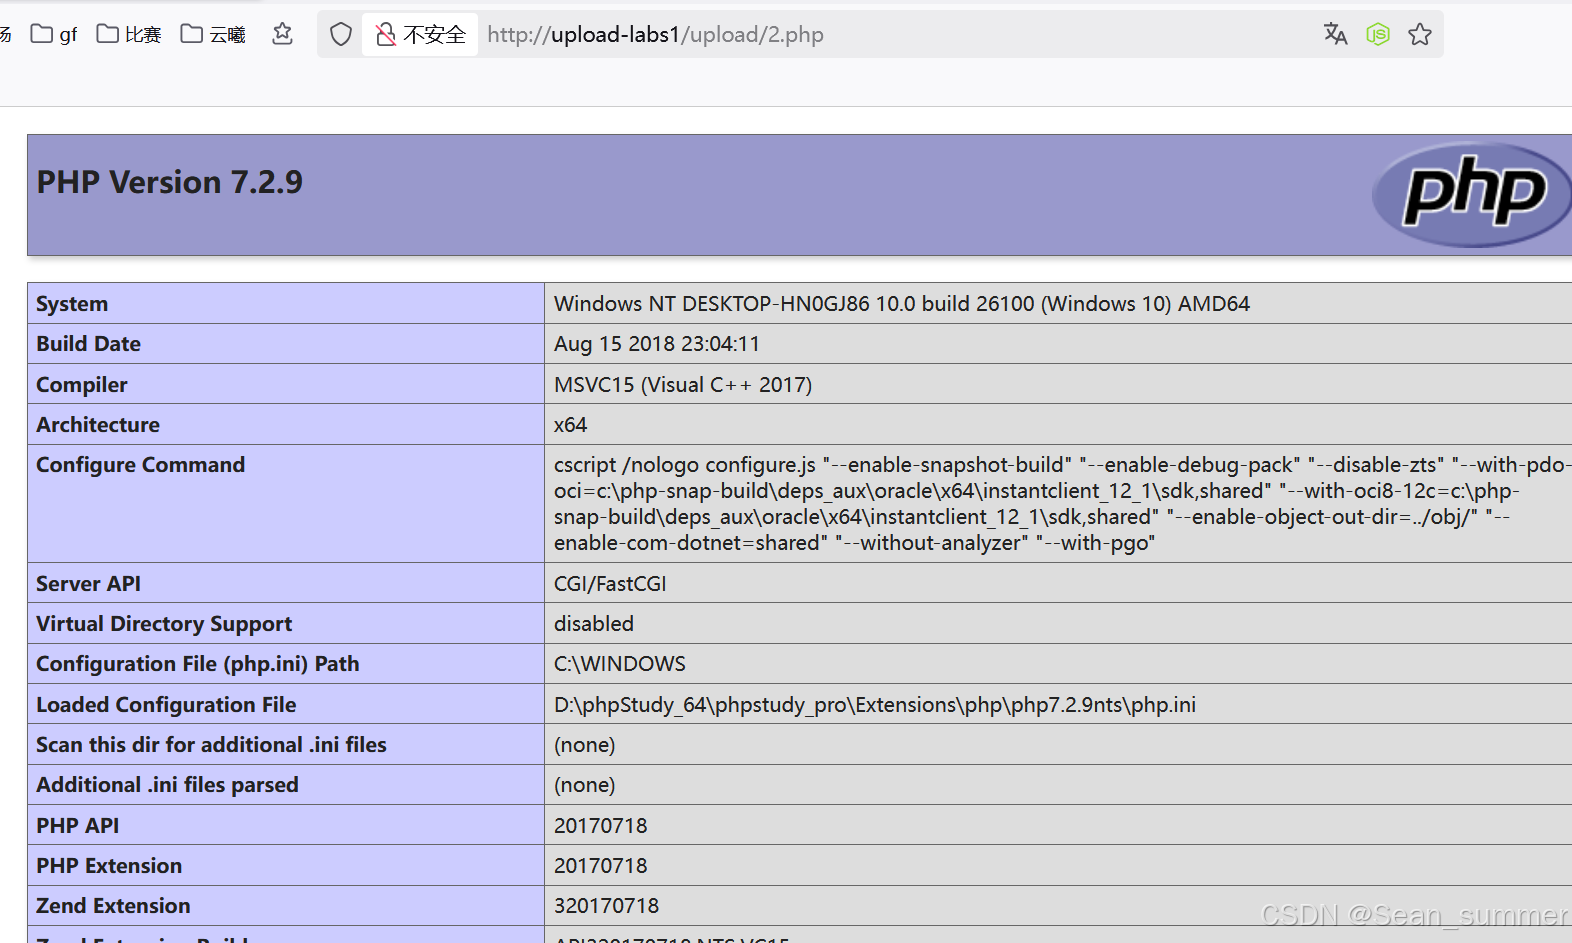This screenshot has width=1572, height=943.
Task: Bookmark this page with star icon
Action: (1420, 34)
